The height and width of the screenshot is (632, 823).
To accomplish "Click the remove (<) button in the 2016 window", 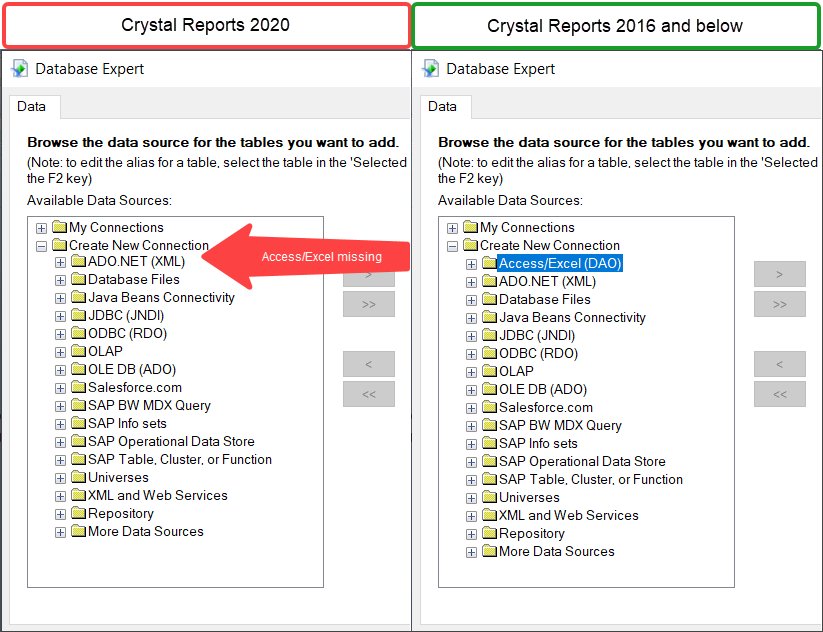I will point(780,364).
